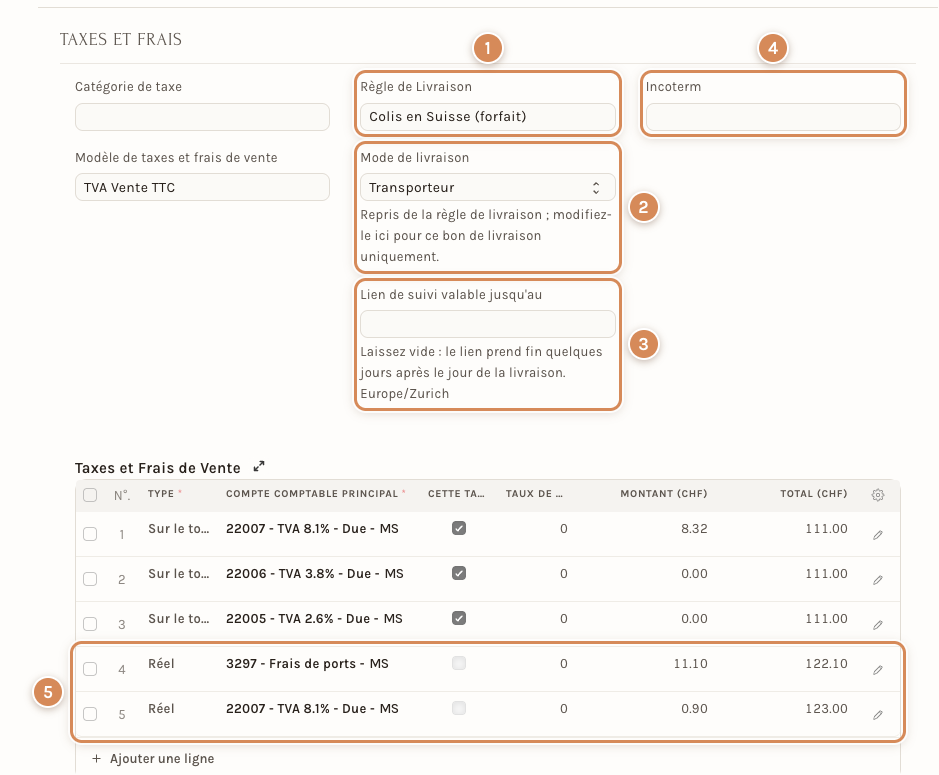Edit the Frais de ports row pencil
The height and width of the screenshot is (775, 939).
pyautogui.click(x=877, y=670)
